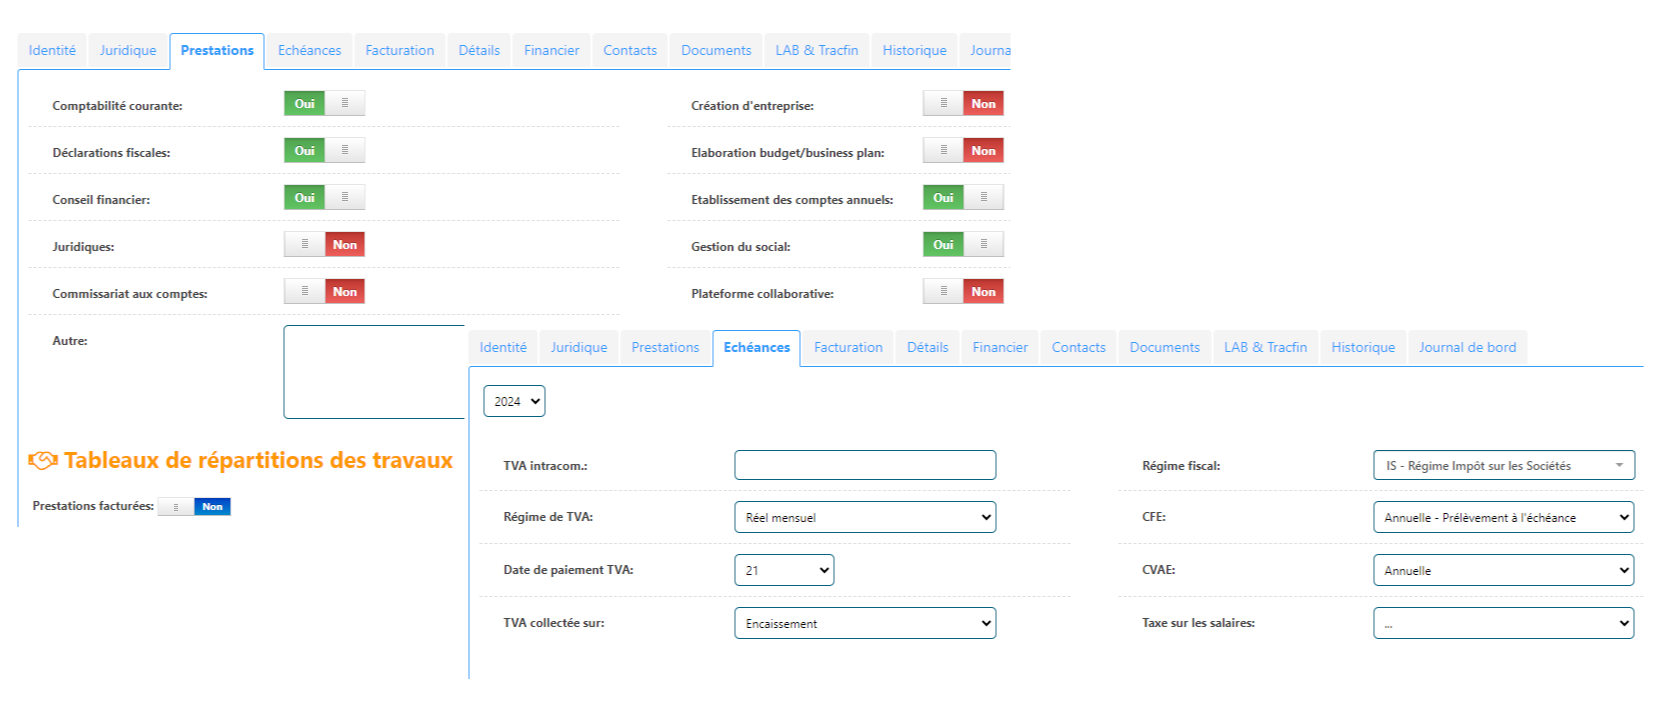
Task: Click inside the Autre text area
Action: click(x=374, y=371)
